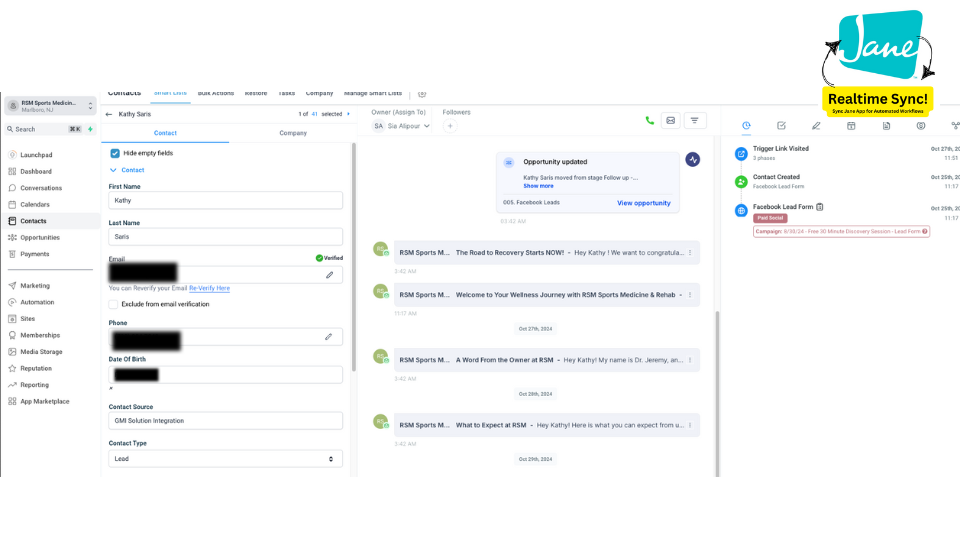
Task: Click the round activity pulse icon
Action: pos(692,160)
